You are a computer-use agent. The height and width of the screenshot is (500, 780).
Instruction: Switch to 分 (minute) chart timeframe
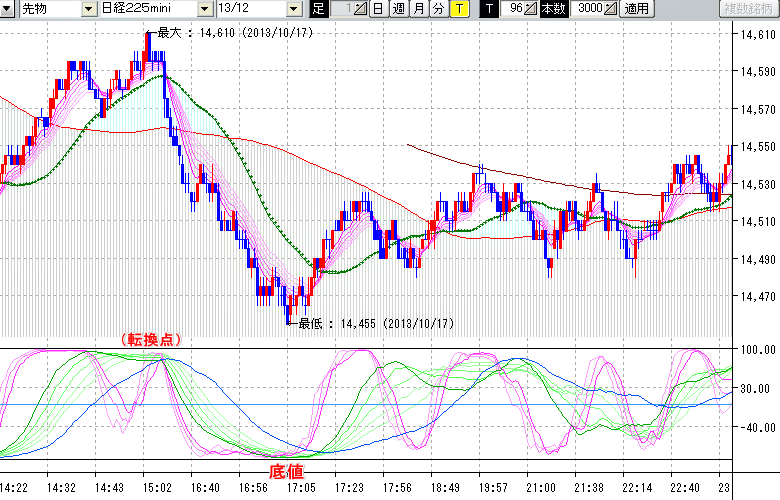click(x=439, y=9)
